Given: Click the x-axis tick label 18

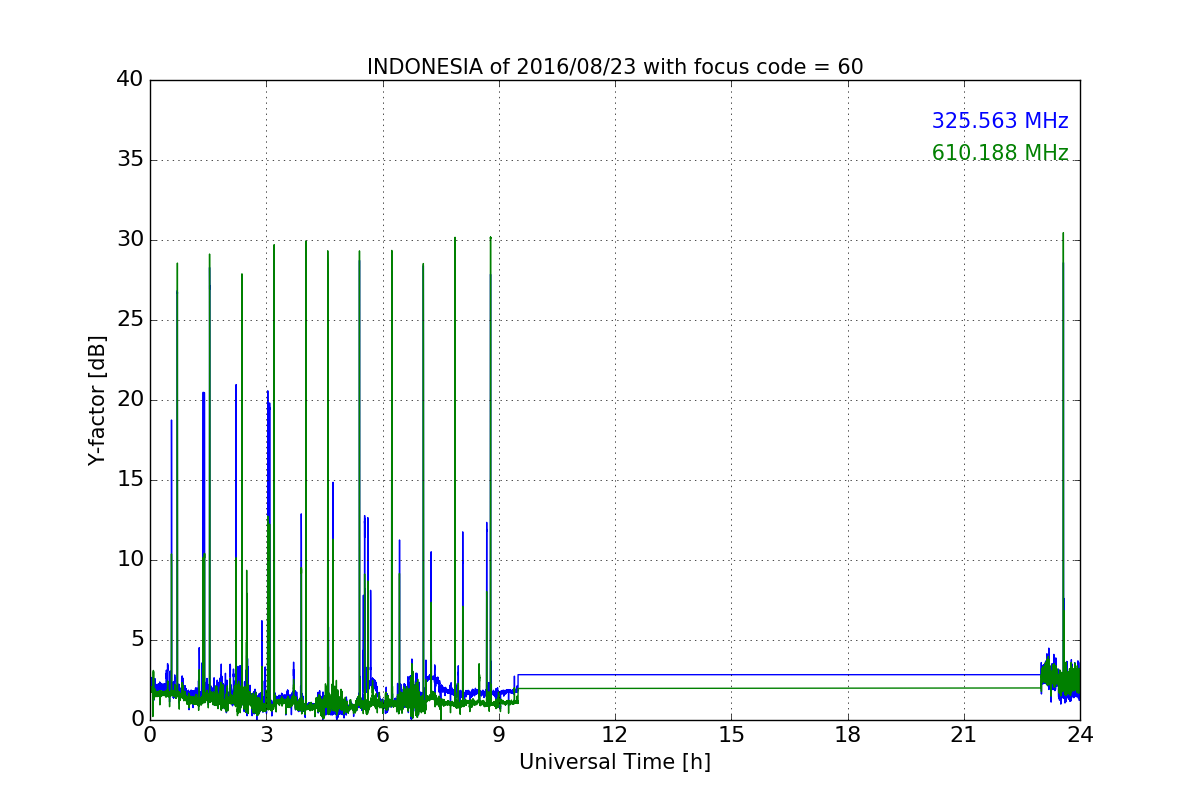Looking at the screenshot, I should click(848, 735).
